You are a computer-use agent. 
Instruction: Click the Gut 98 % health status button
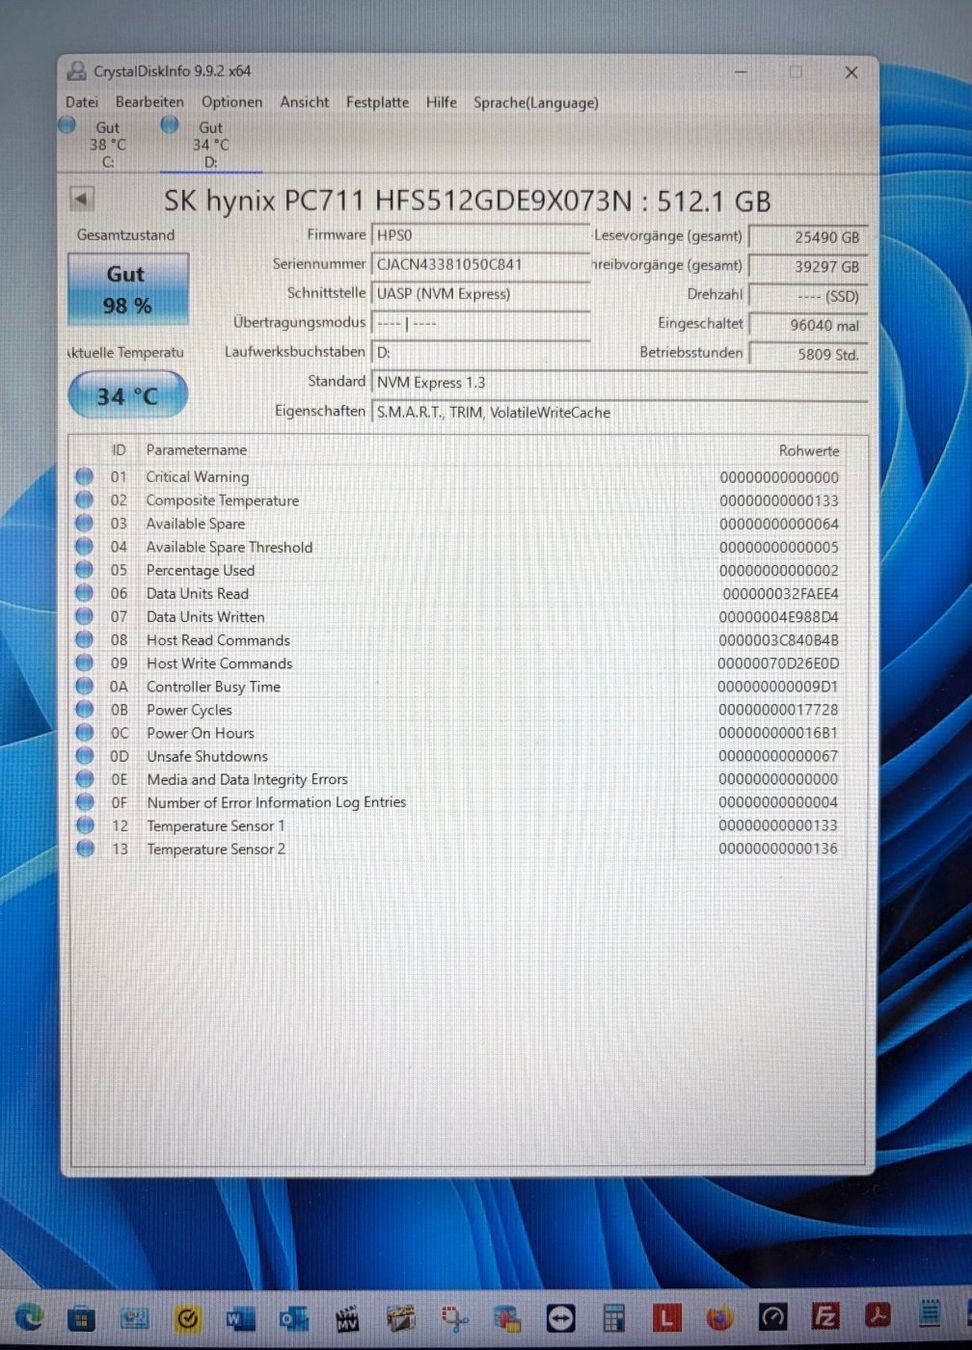pos(128,289)
